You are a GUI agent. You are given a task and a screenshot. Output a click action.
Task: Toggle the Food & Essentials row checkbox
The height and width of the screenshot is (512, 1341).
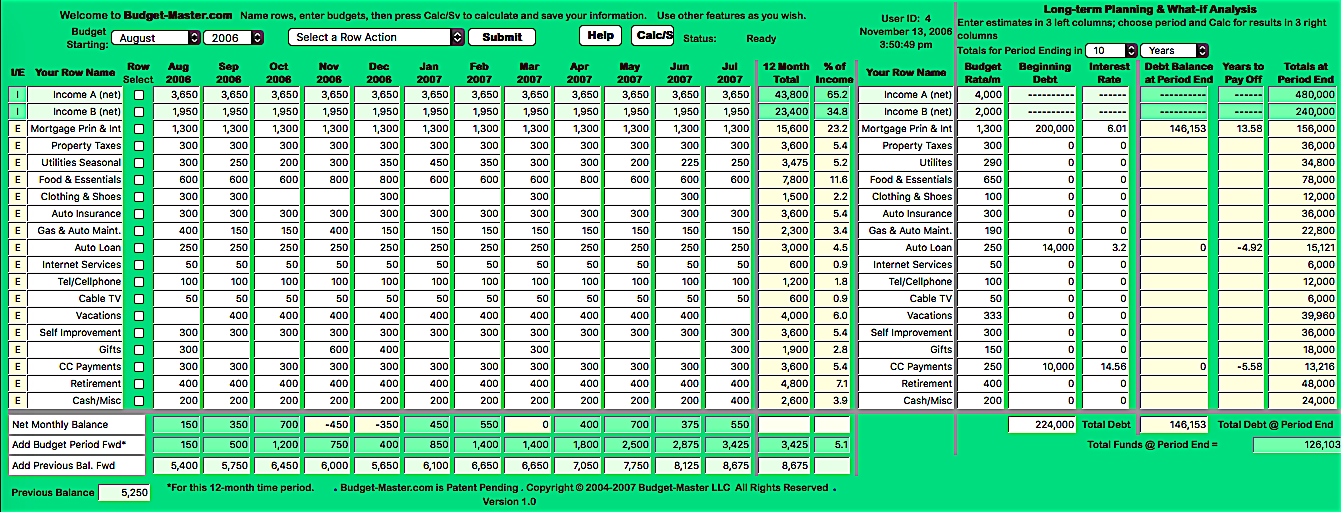coord(139,180)
